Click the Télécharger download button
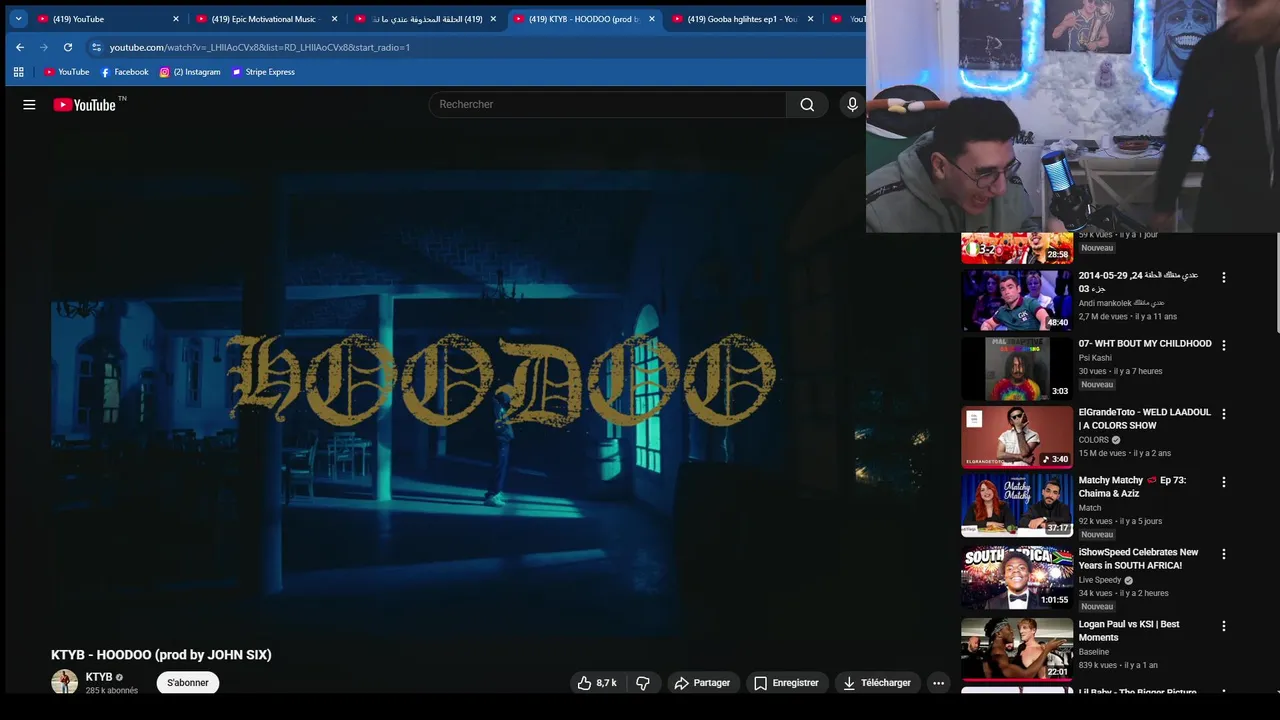 pos(877,683)
